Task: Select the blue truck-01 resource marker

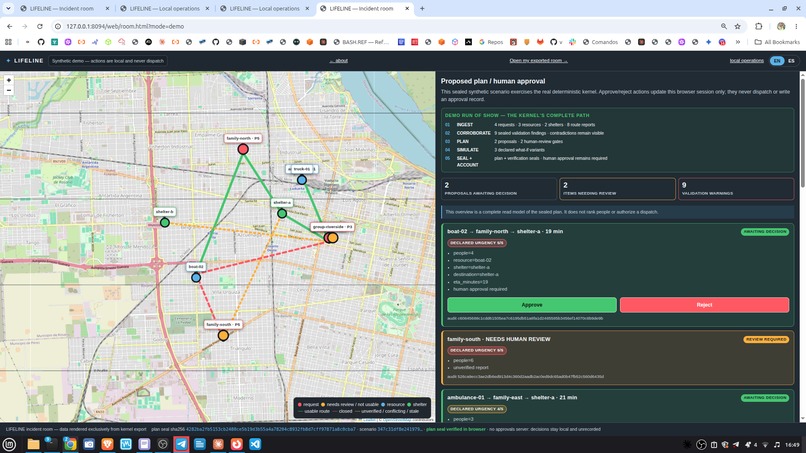Action: point(302,180)
